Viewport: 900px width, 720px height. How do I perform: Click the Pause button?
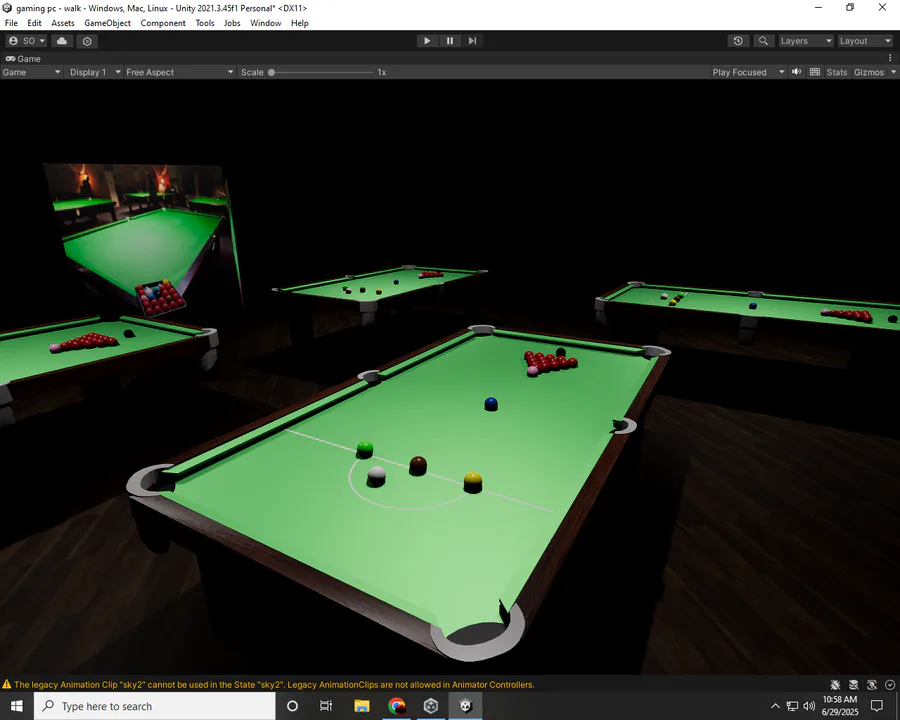(450, 41)
